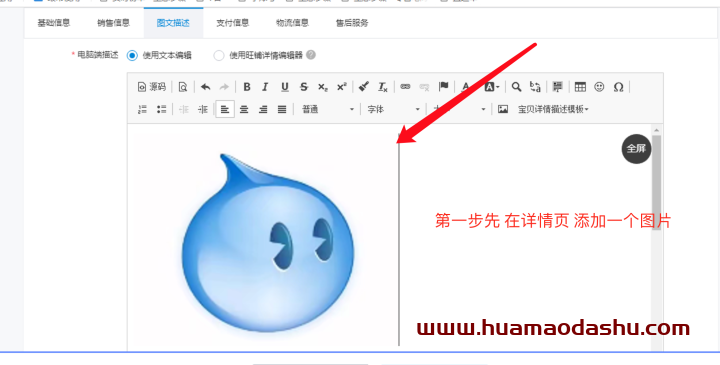Insert hyperlink using the link icon
720x365 pixels.
405,86
